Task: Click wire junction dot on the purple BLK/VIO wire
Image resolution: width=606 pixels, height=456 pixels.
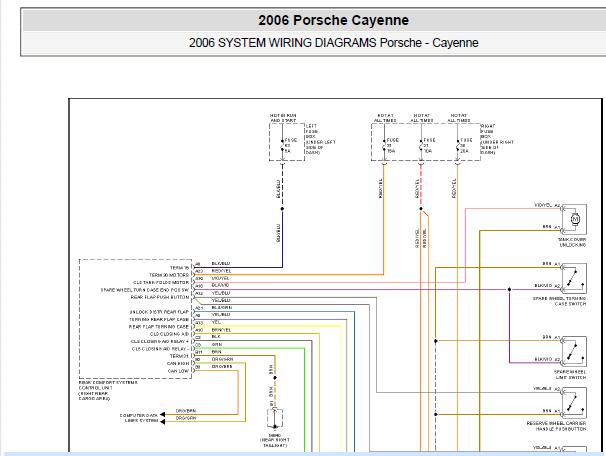Action: coord(509,289)
